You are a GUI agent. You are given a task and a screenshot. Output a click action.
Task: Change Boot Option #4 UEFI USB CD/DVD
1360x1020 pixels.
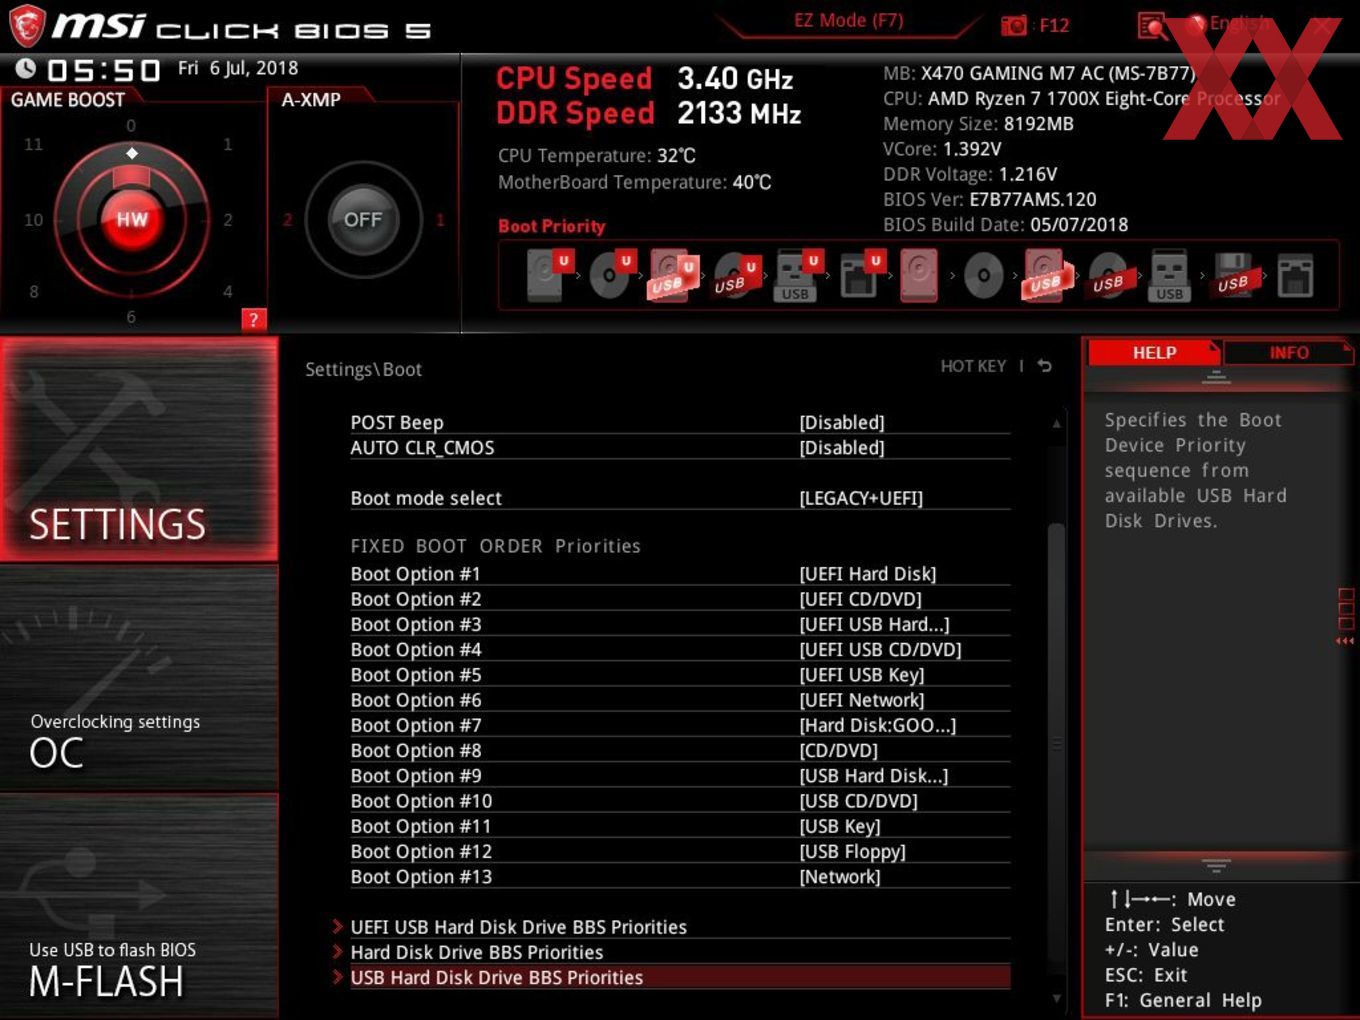[880, 649]
